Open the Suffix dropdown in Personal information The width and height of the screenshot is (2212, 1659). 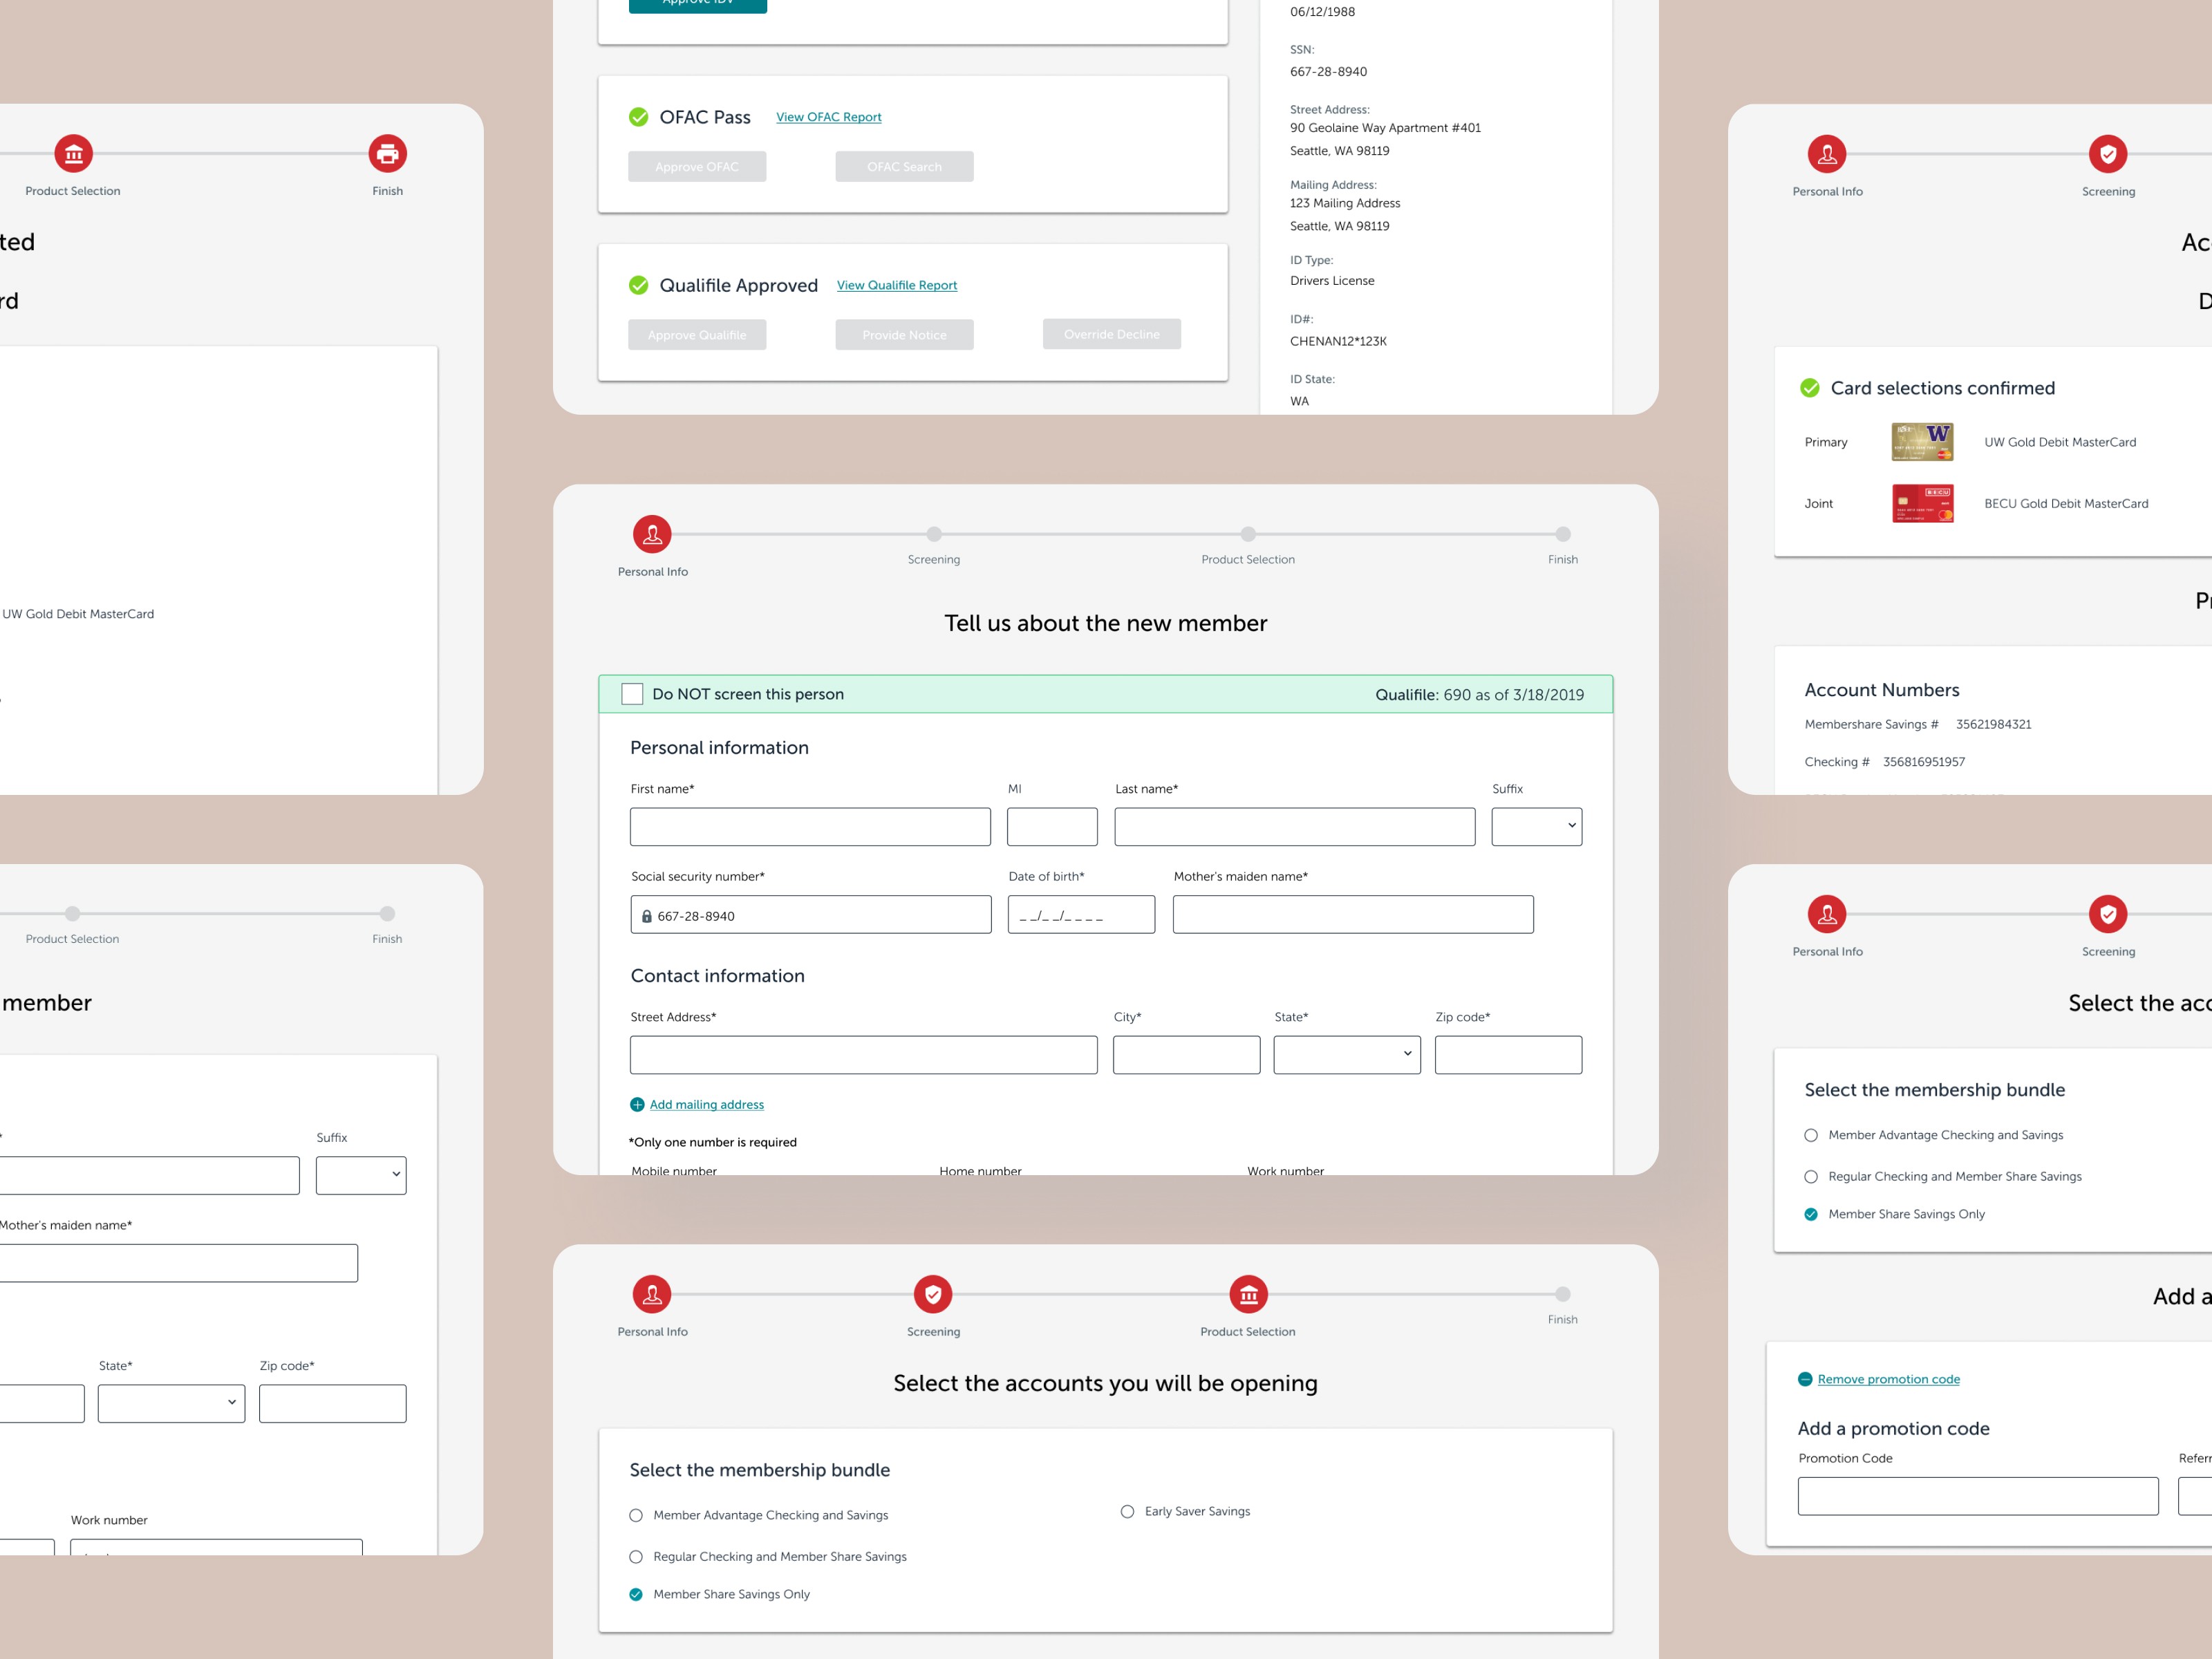1536,827
